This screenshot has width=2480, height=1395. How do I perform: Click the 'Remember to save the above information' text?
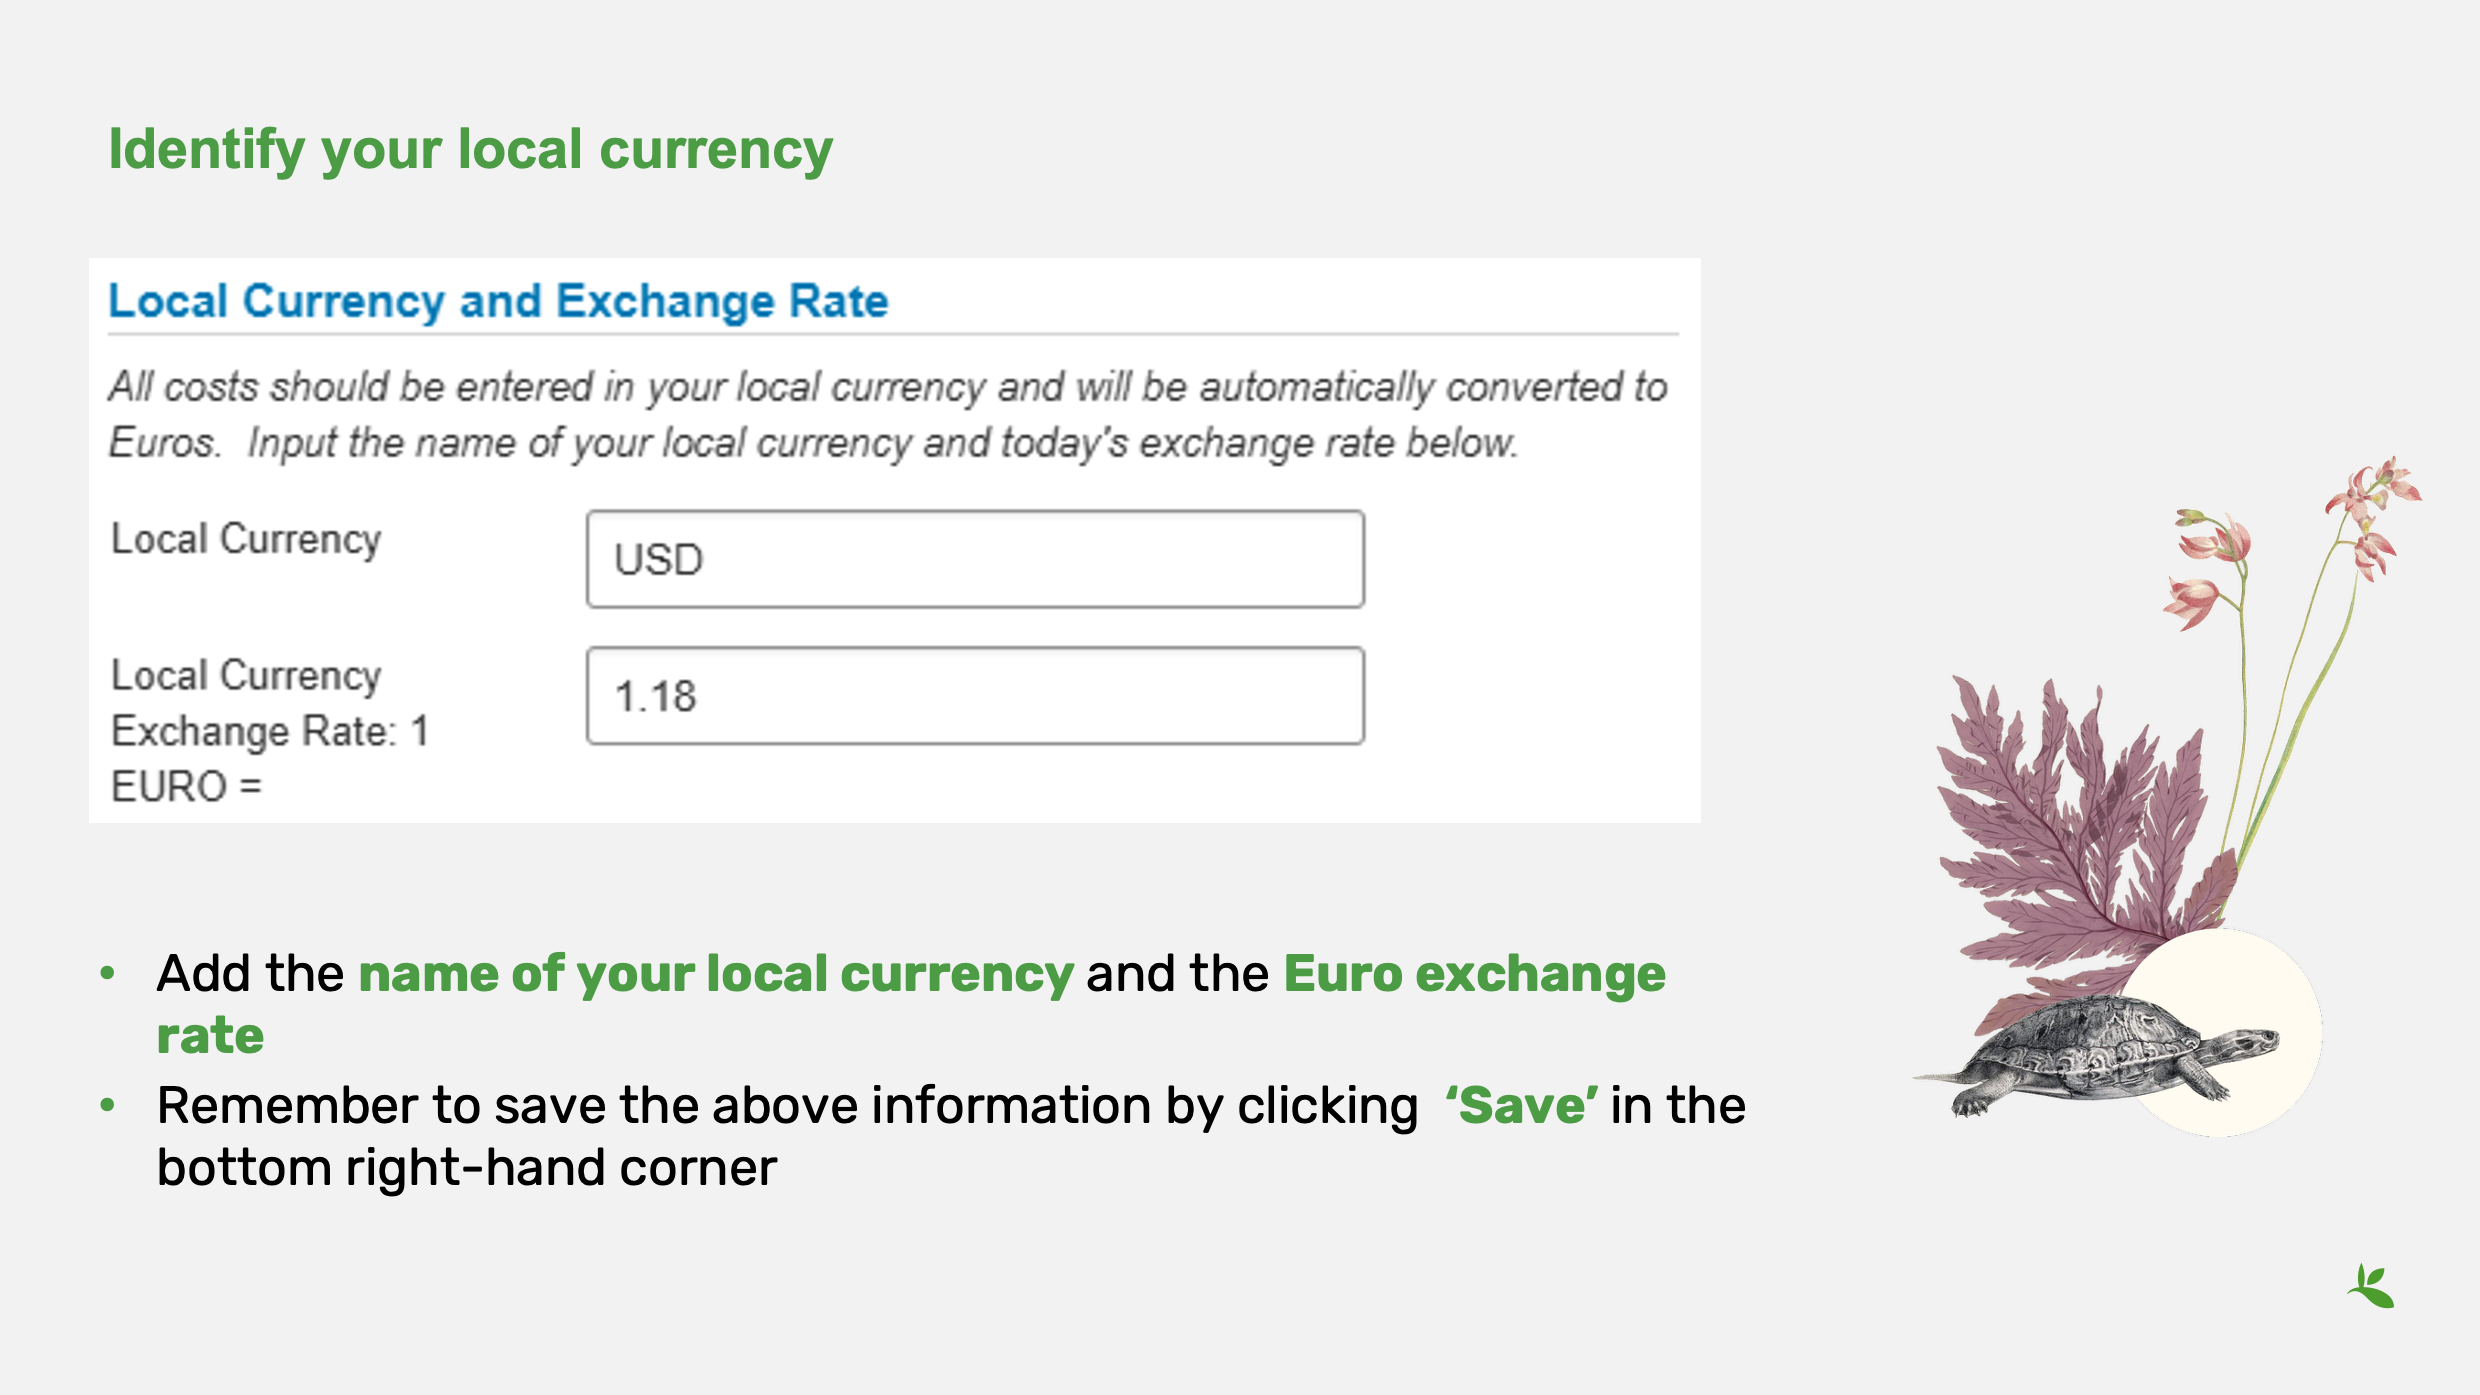tap(788, 1106)
